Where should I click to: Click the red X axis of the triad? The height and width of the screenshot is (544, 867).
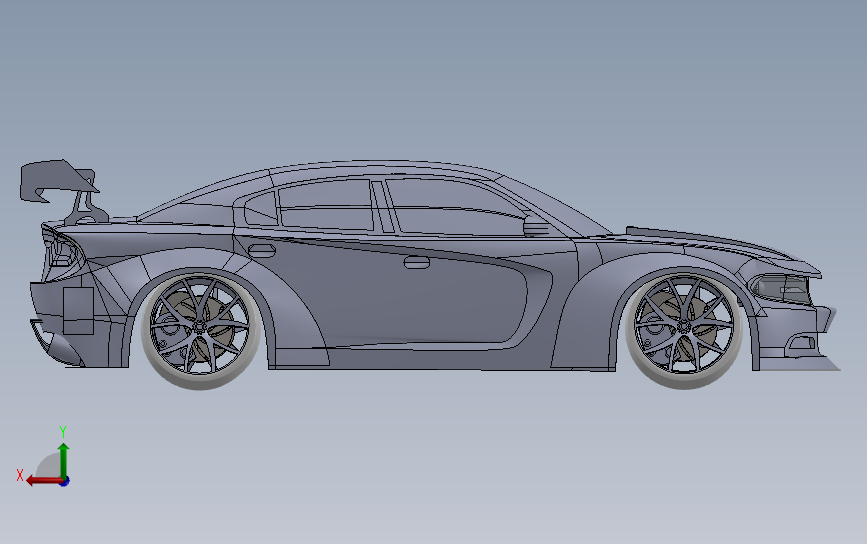coord(44,480)
